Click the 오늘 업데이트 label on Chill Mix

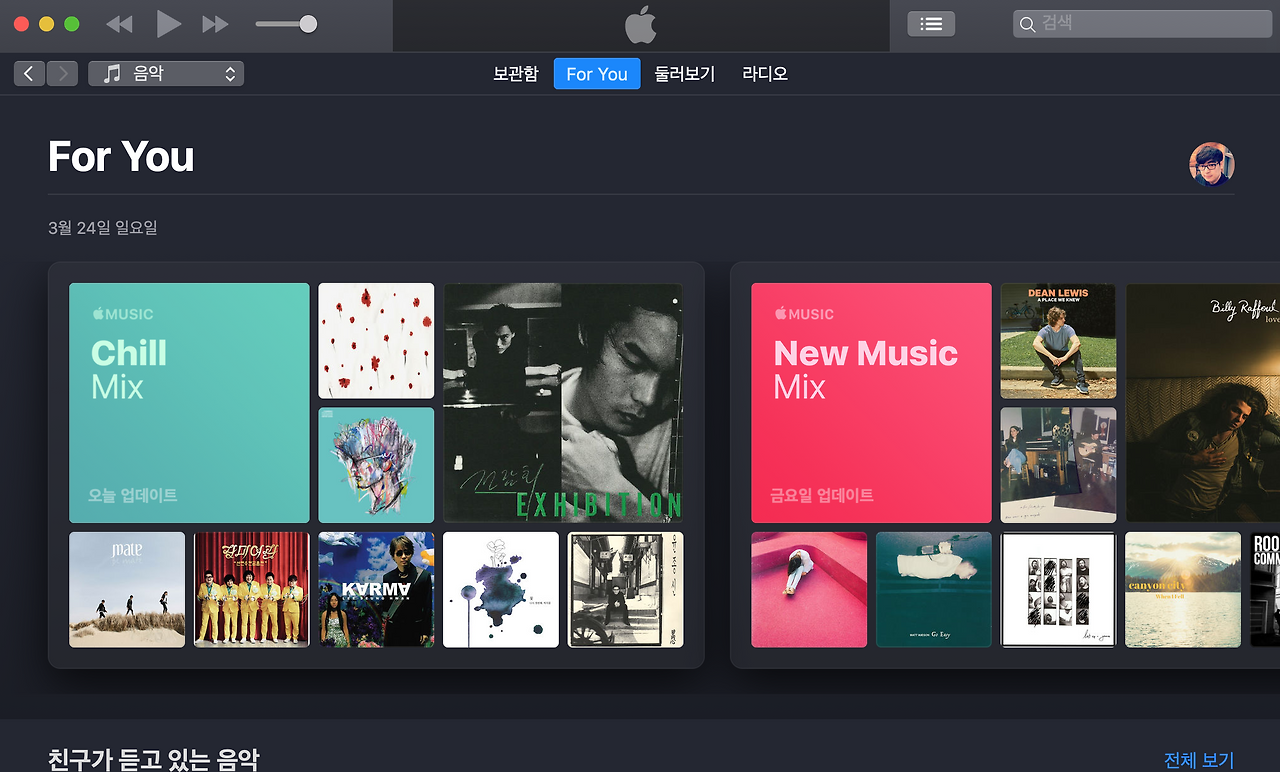(133, 495)
